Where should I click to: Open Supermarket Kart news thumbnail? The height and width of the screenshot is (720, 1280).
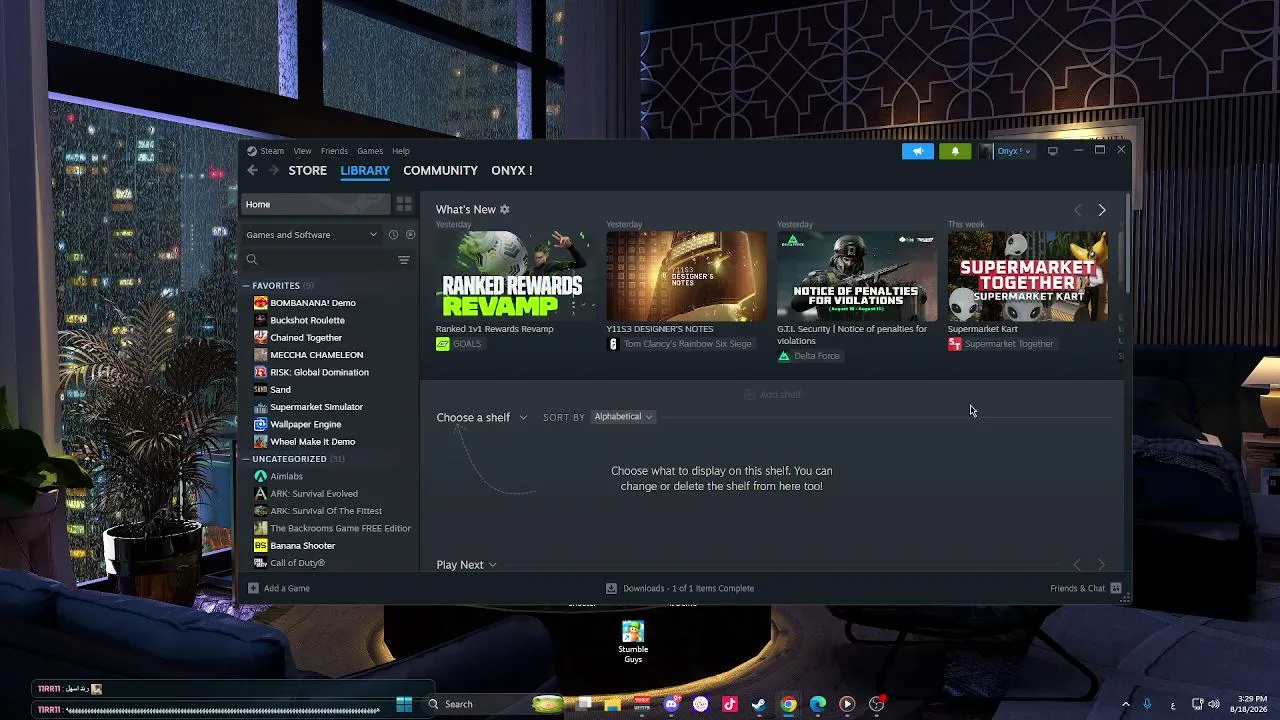point(1028,276)
